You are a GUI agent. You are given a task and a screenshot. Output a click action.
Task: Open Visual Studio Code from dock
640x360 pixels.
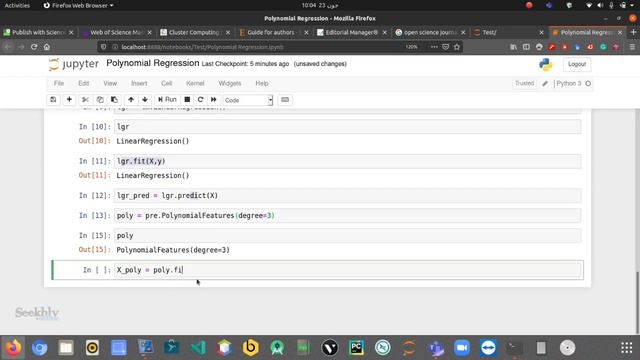[x=198, y=348]
